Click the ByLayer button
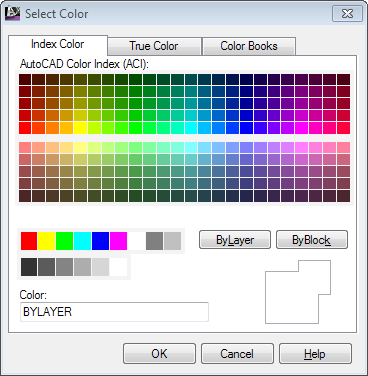368x376 pixels. [235, 240]
